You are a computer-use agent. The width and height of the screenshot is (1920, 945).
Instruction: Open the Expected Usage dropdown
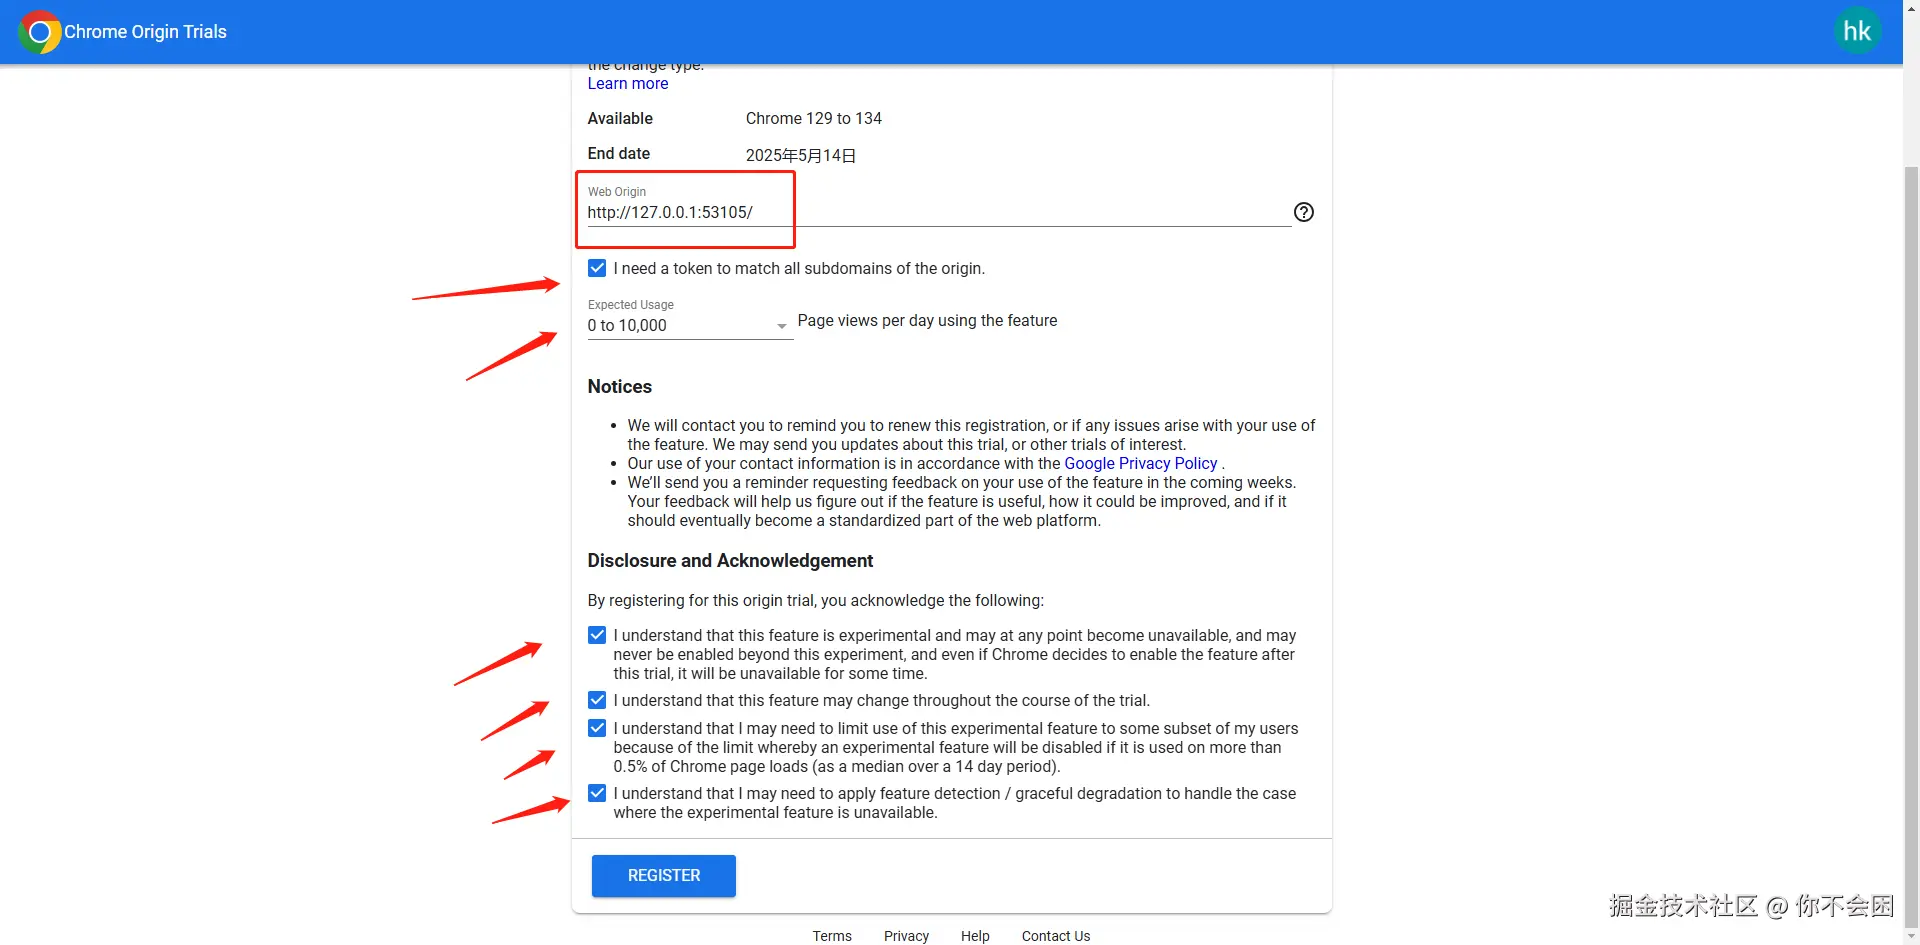click(690, 325)
